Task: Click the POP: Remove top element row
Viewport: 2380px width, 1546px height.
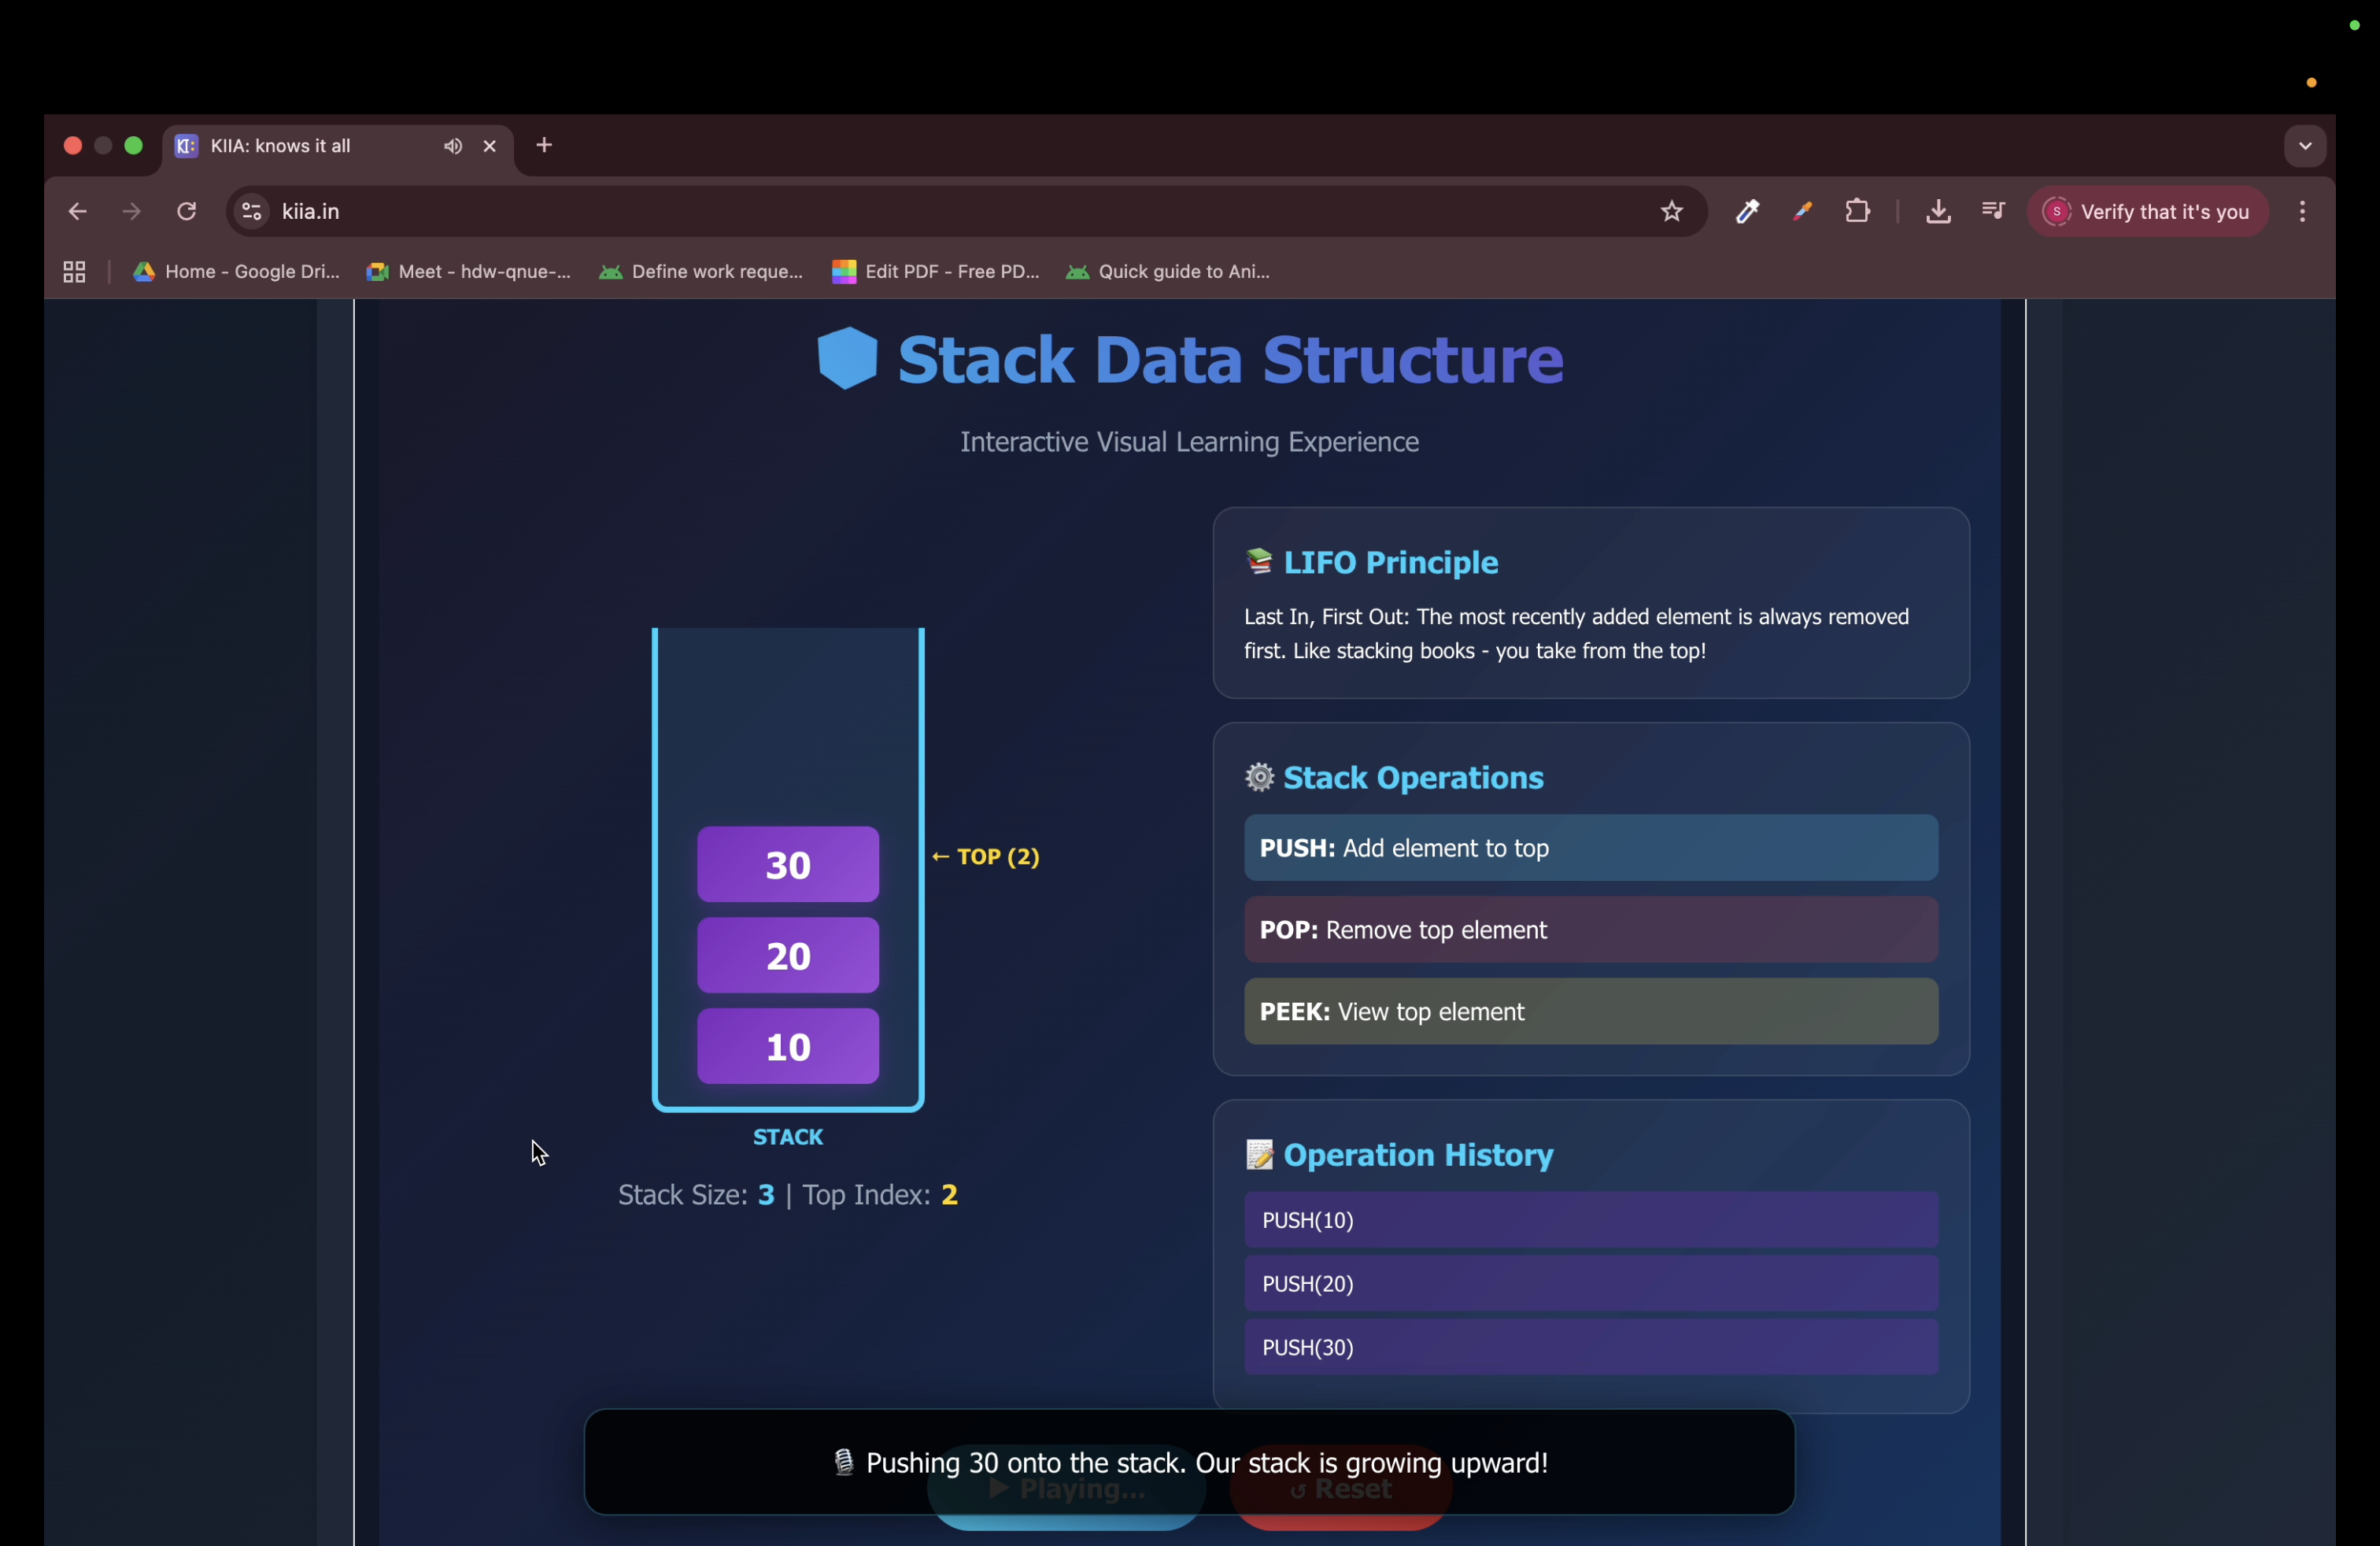Action: coord(1590,930)
